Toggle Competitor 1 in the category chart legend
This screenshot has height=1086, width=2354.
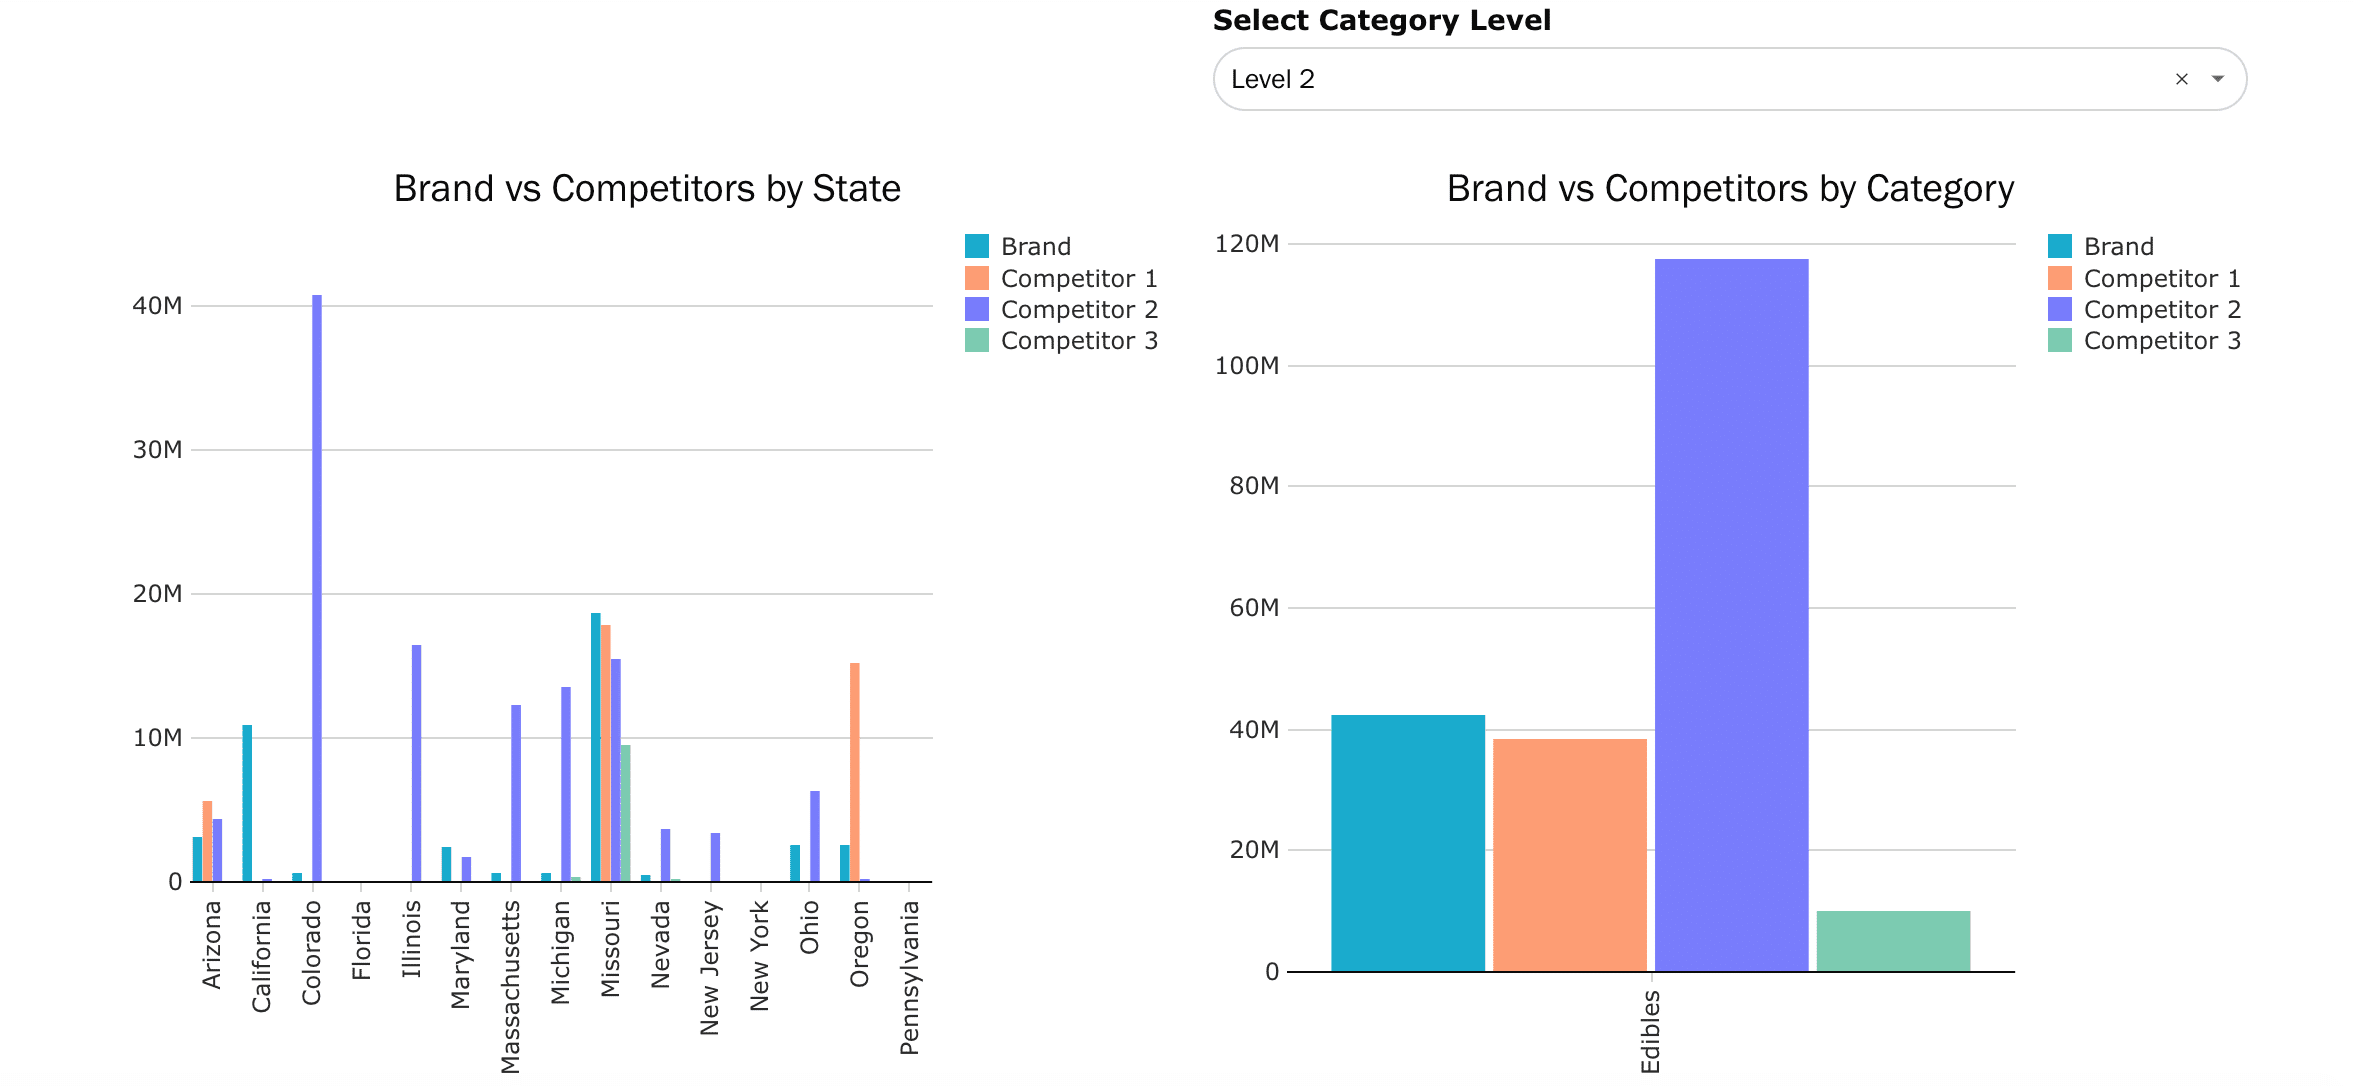(2162, 278)
